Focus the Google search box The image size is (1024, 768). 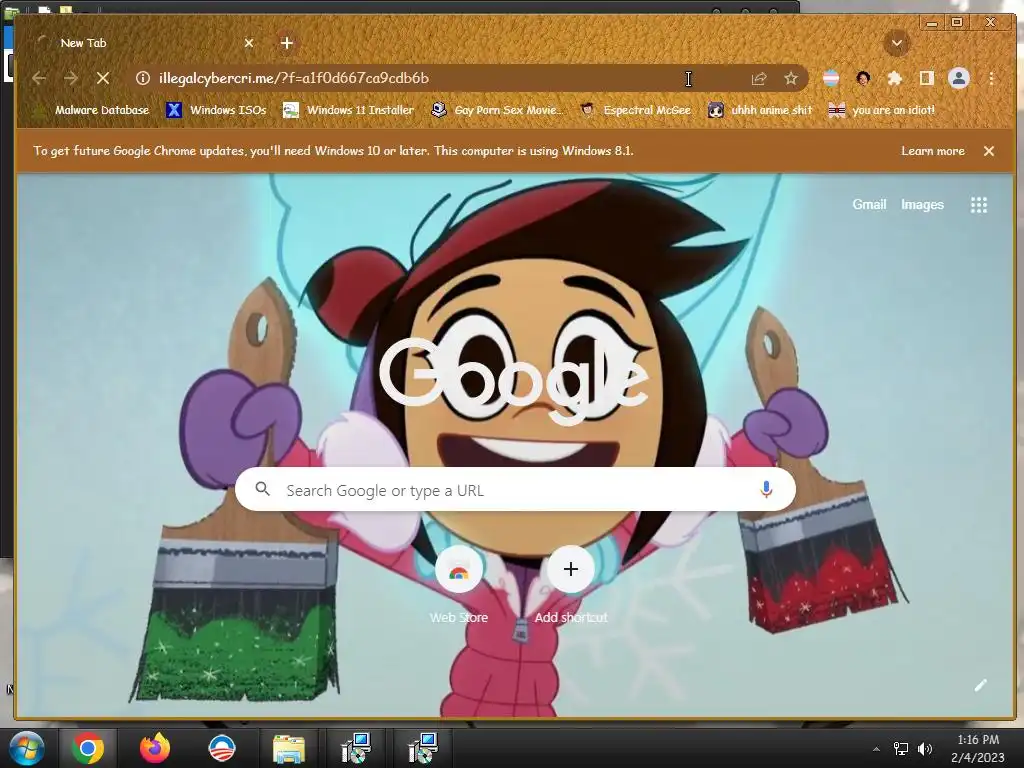[x=515, y=490]
